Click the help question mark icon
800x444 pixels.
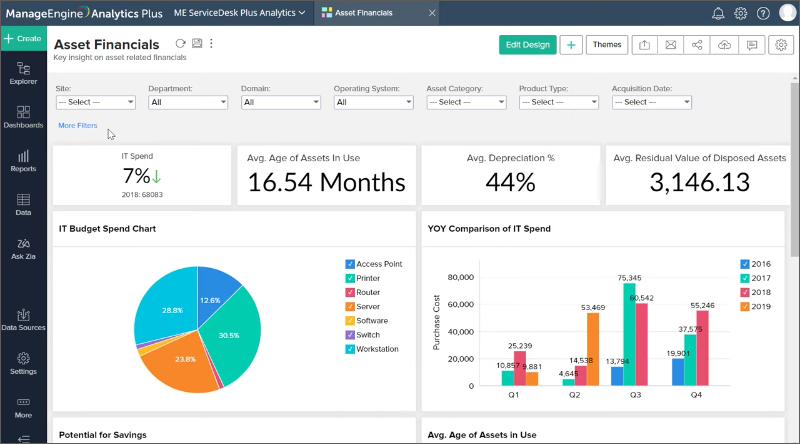pos(763,13)
